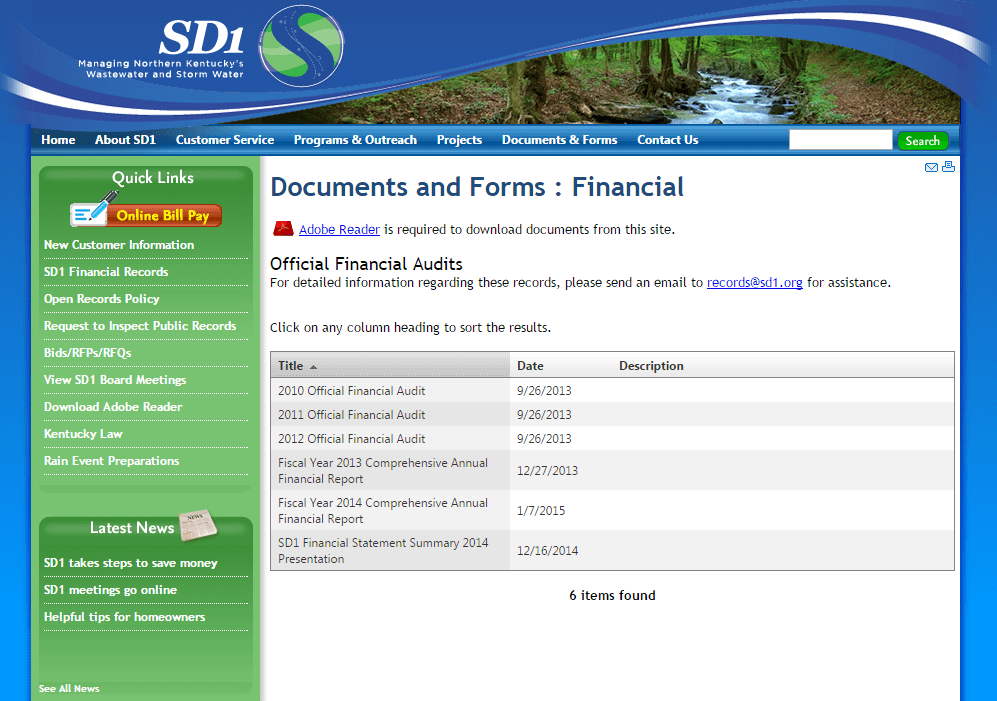The image size is (997, 701).
Task: Click the print page icon
Action: [948, 167]
